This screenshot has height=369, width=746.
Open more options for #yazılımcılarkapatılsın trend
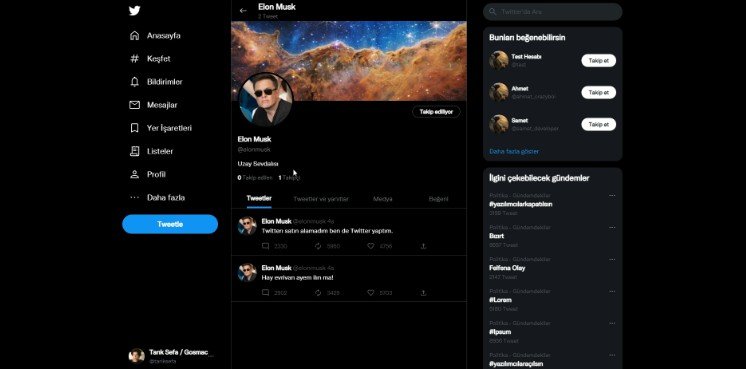612,195
